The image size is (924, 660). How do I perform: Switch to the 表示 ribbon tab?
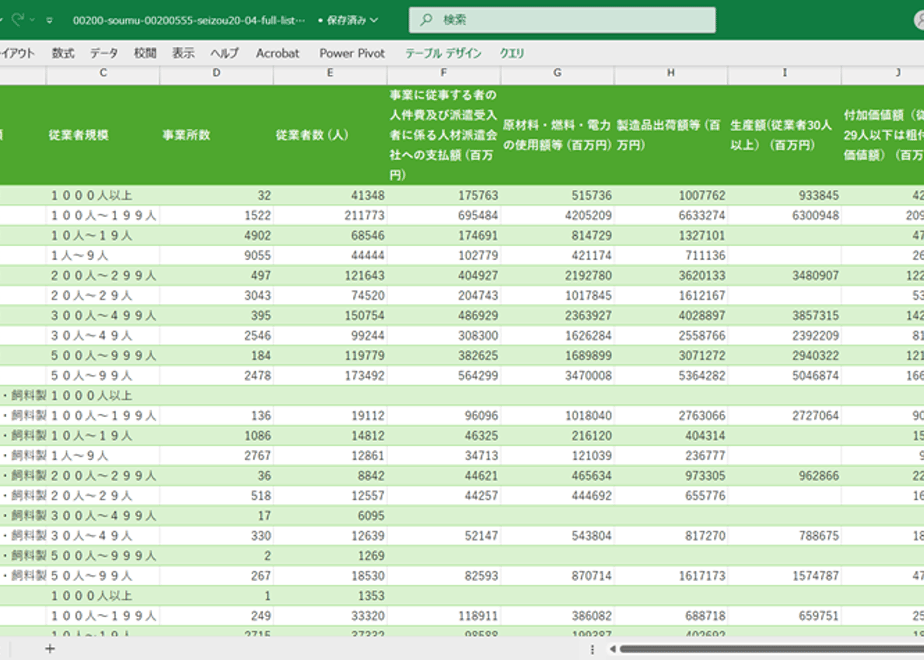click(183, 53)
